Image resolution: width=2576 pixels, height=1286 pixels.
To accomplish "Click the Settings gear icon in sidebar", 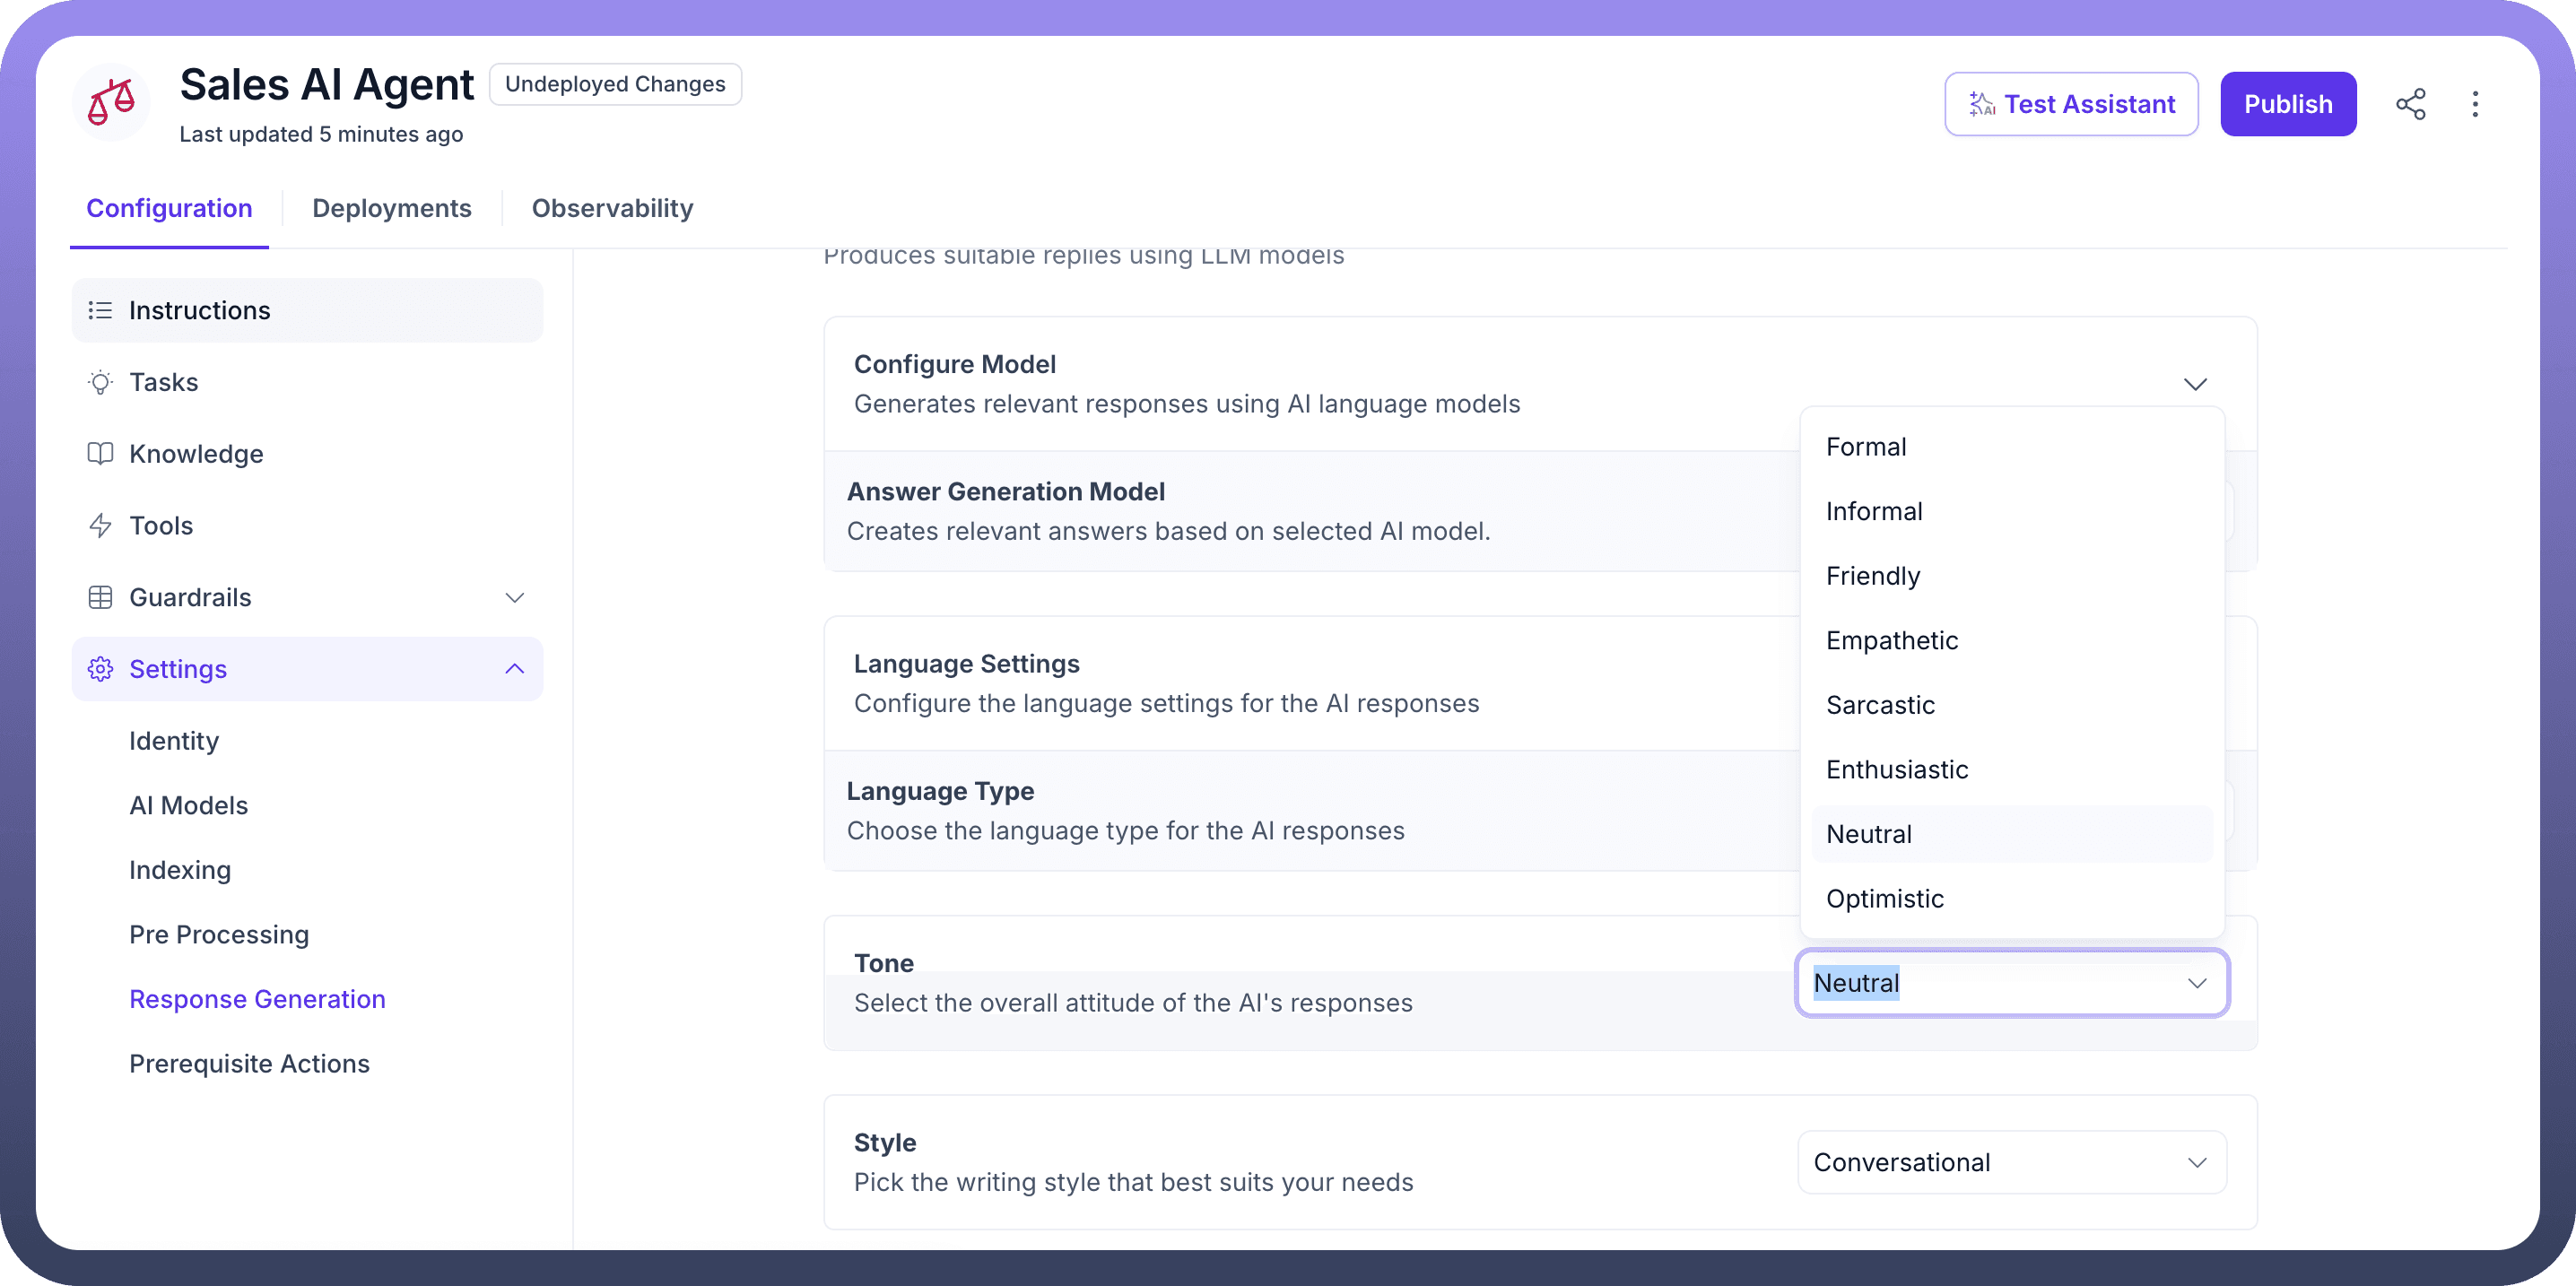I will tap(100, 669).
